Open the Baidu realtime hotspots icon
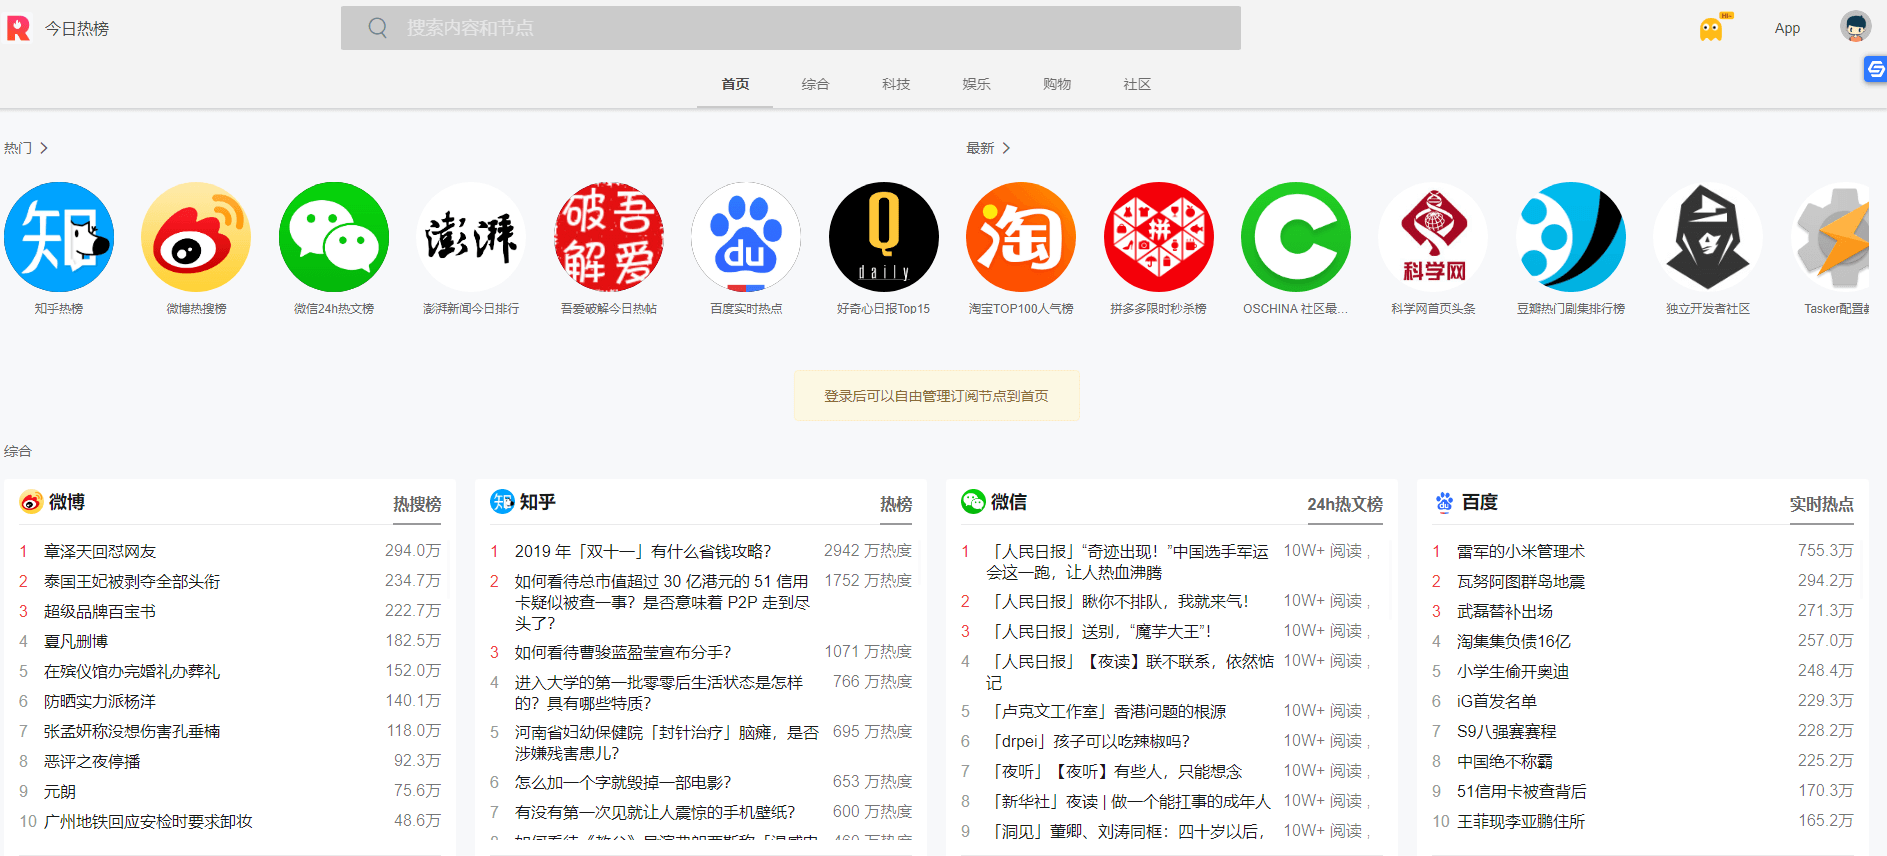The height and width of the screenshot is (856, 1887). pyautogui.click(x=746, y=237)
